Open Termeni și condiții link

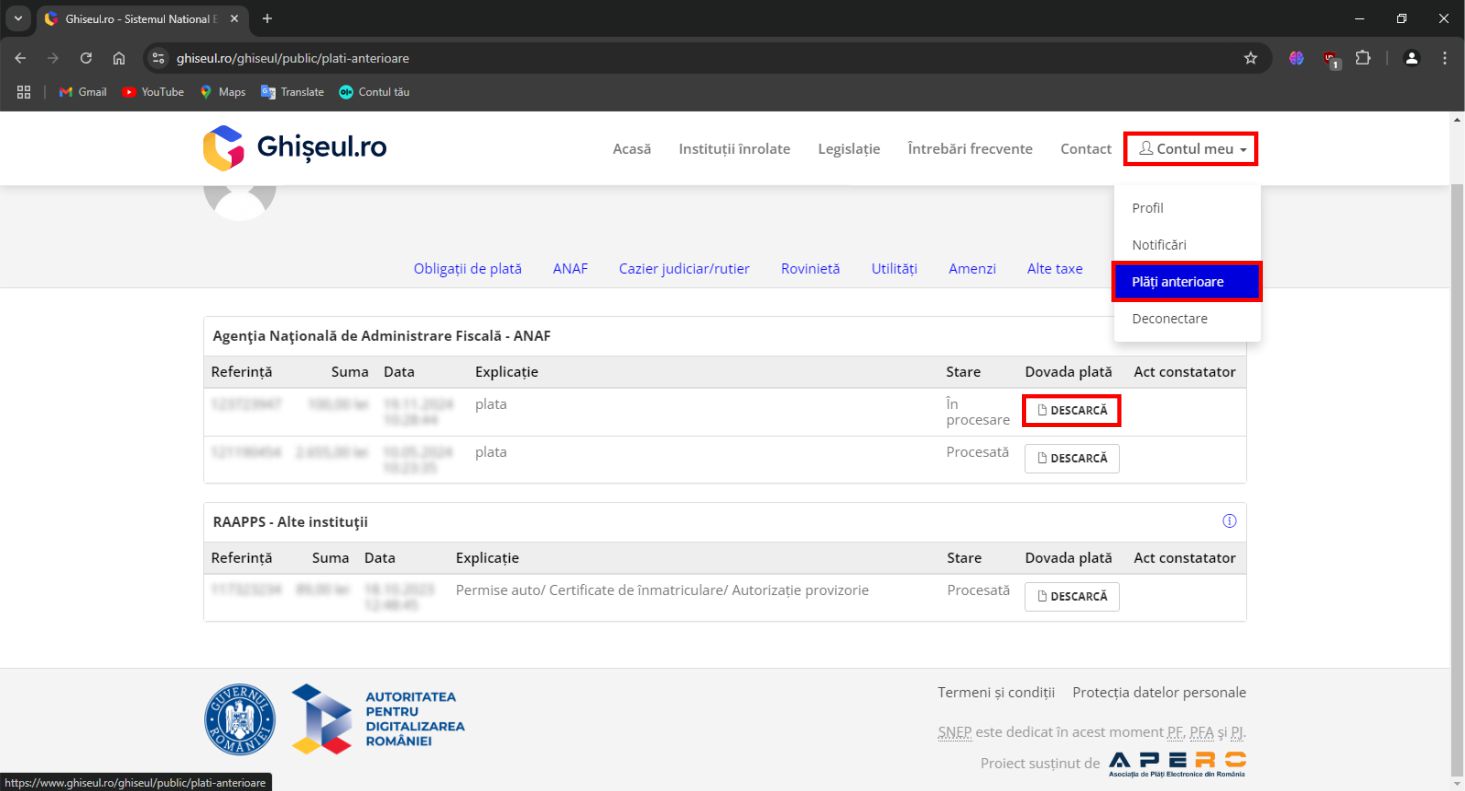point(995,692)
